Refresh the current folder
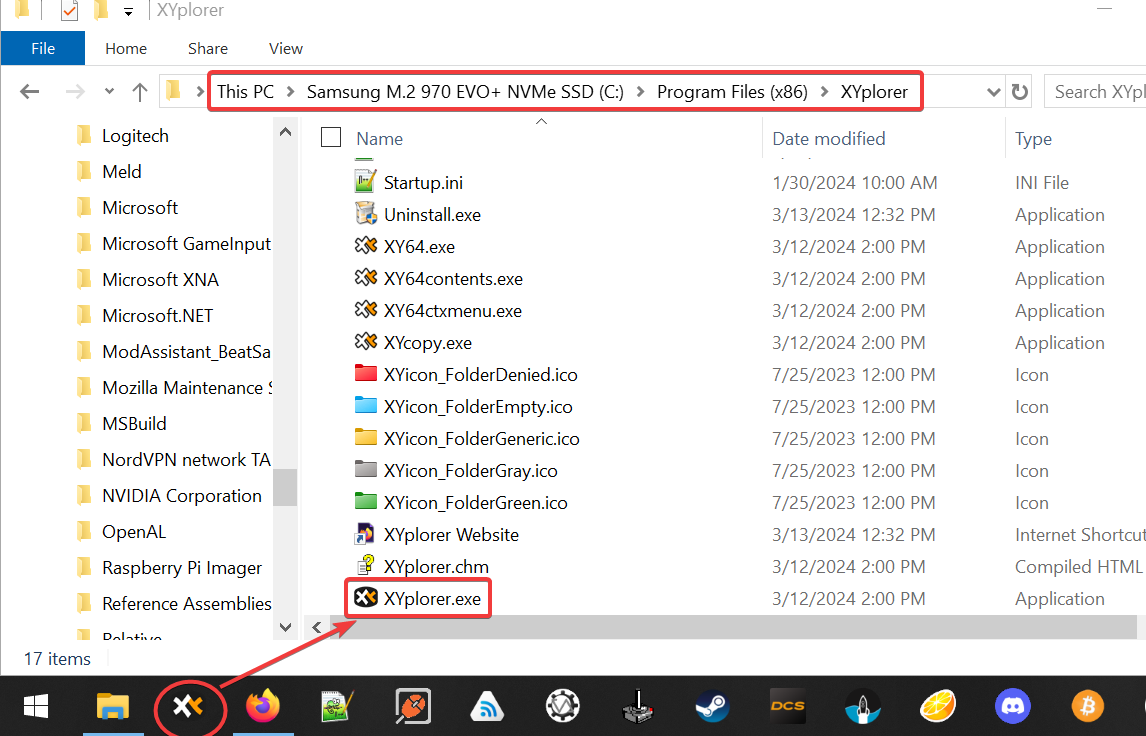 (1019, 90)
